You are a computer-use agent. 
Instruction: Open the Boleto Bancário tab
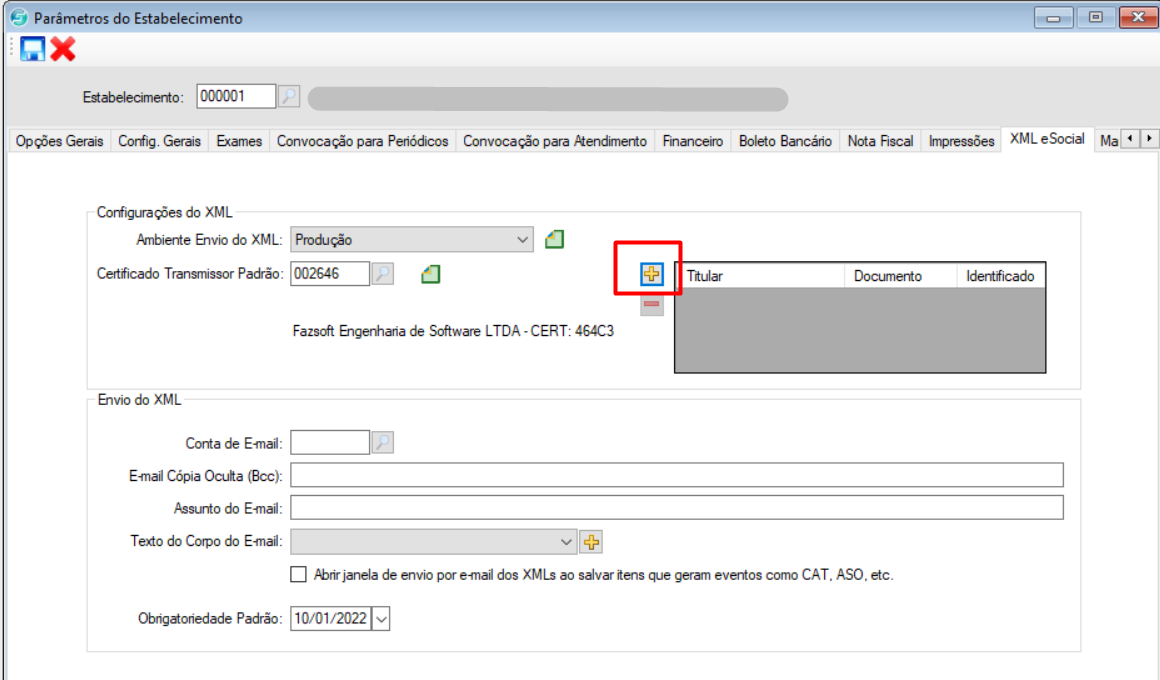[x=785, y=141]
